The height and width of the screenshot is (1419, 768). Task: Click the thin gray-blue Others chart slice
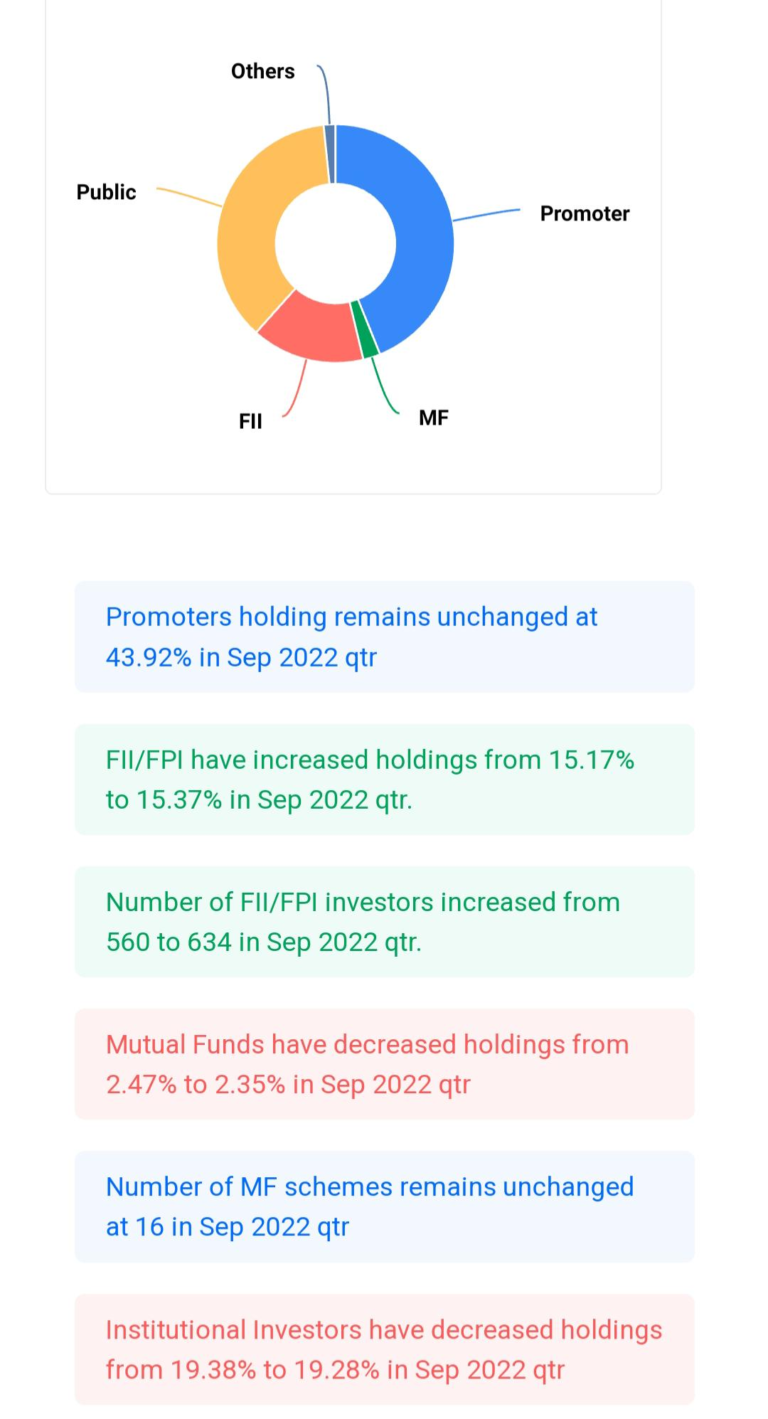(330, 153)
